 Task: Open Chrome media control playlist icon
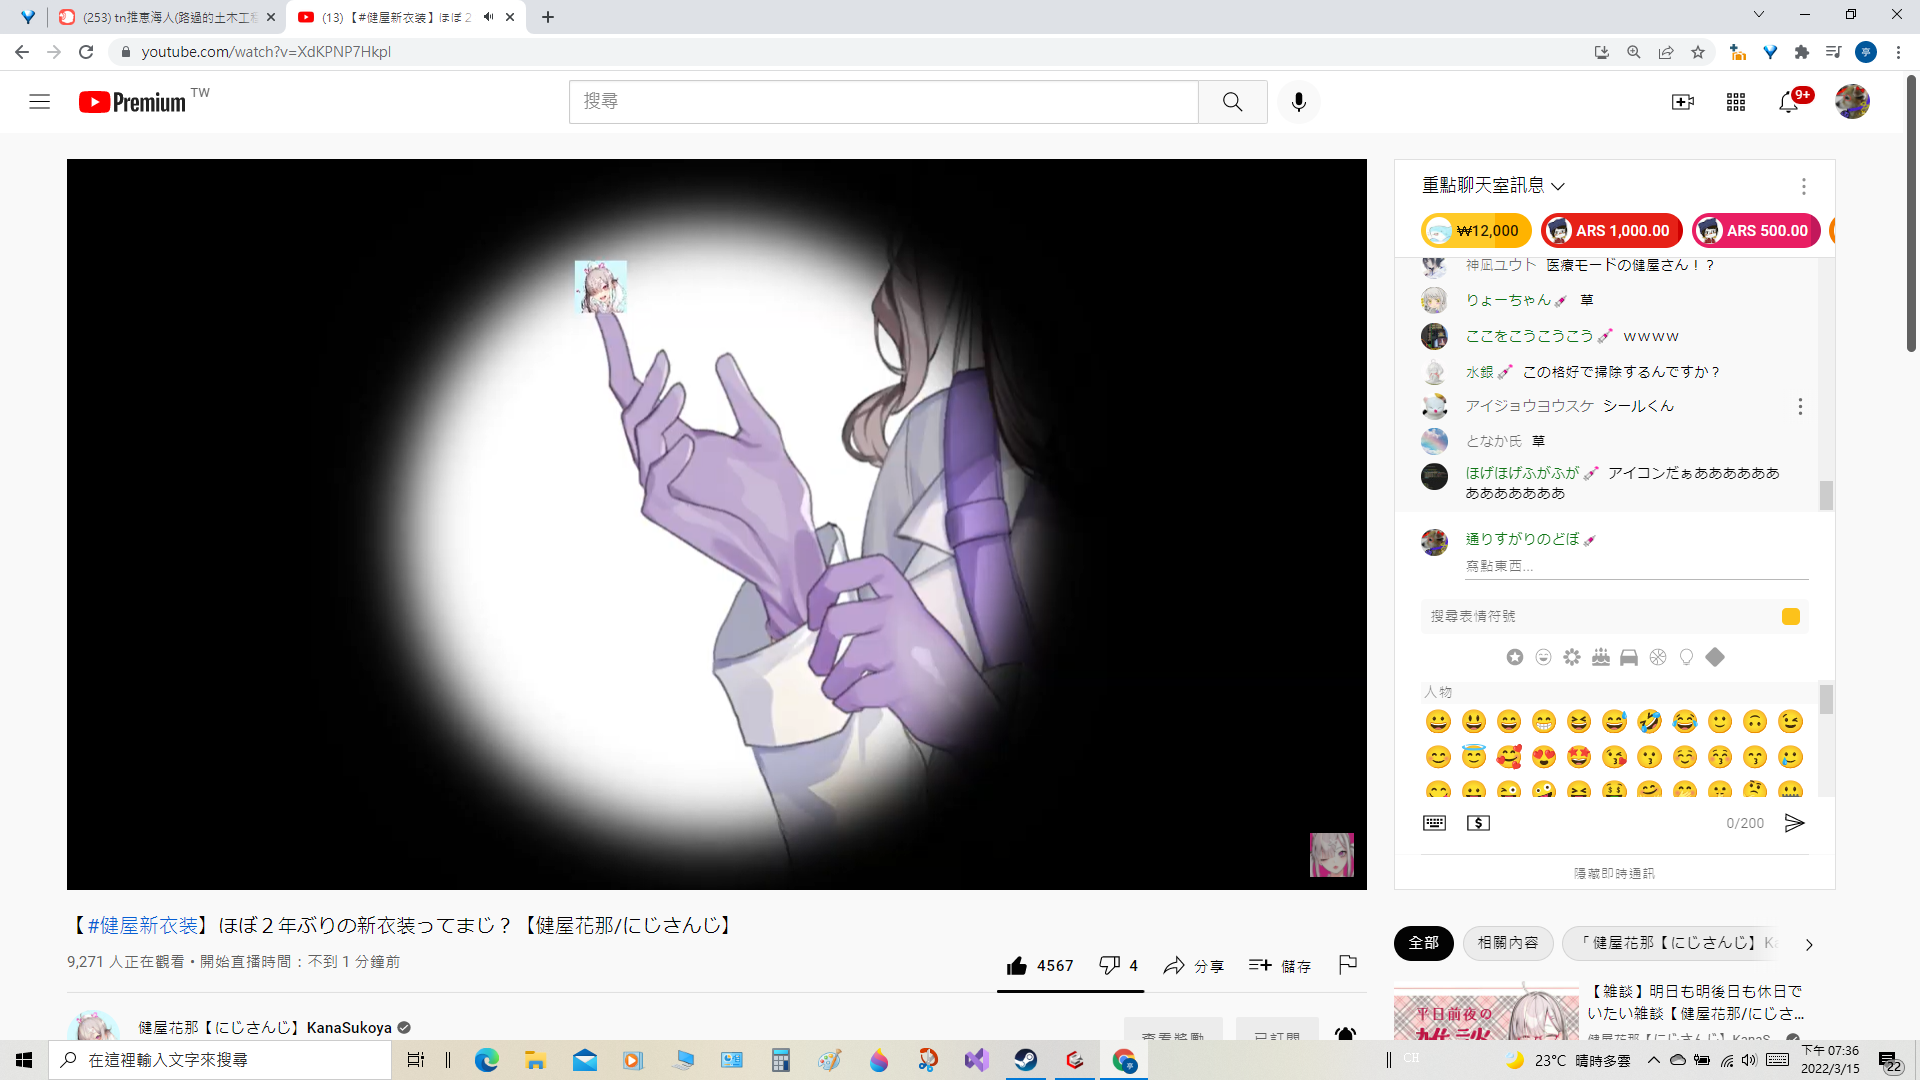(1833, 52)
